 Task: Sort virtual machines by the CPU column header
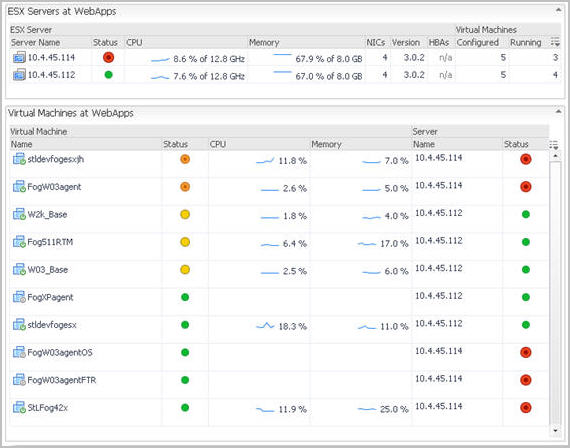click(218, 144)
